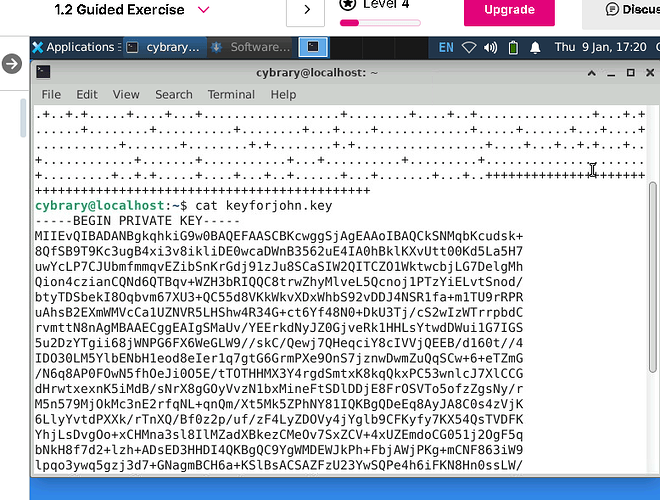Click the left sidebar arrow circle icon

coord(12,64)
